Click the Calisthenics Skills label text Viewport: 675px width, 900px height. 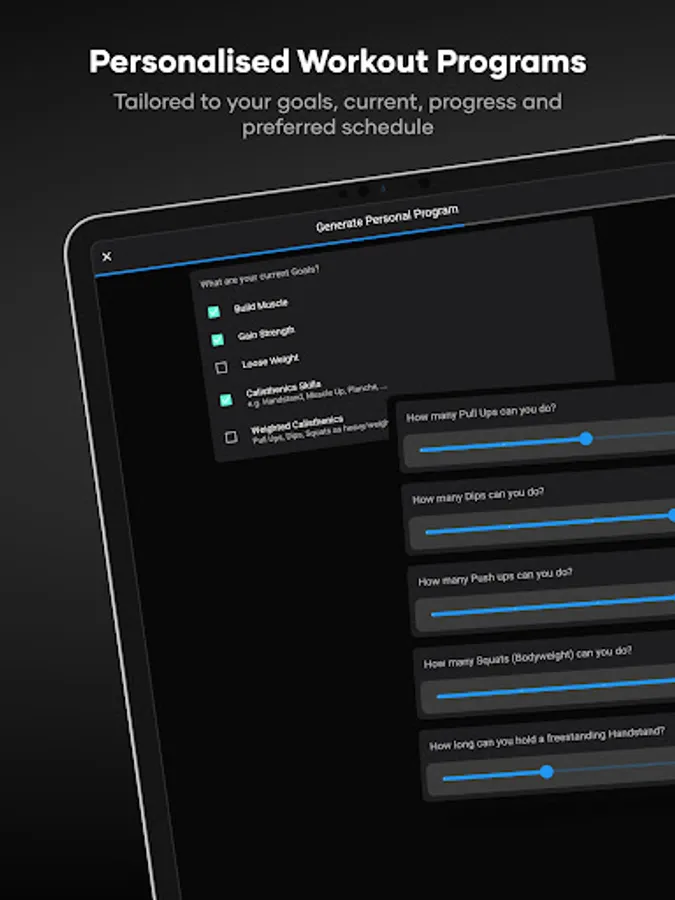(x=284, y=388)
